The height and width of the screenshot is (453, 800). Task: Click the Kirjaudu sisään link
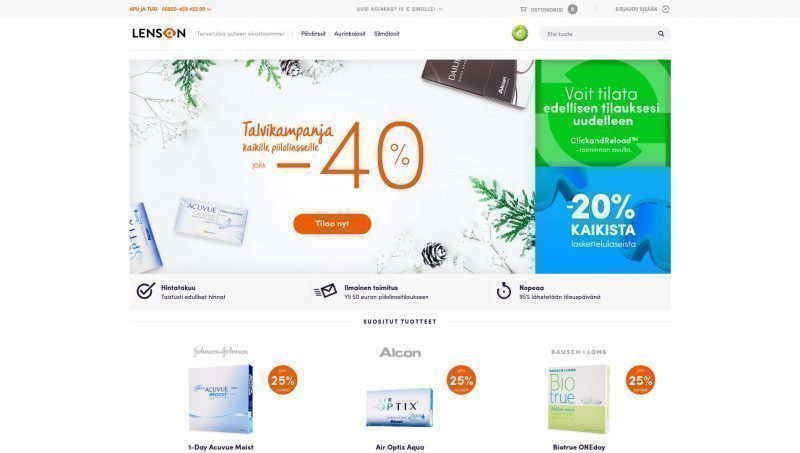coord(636,9)
